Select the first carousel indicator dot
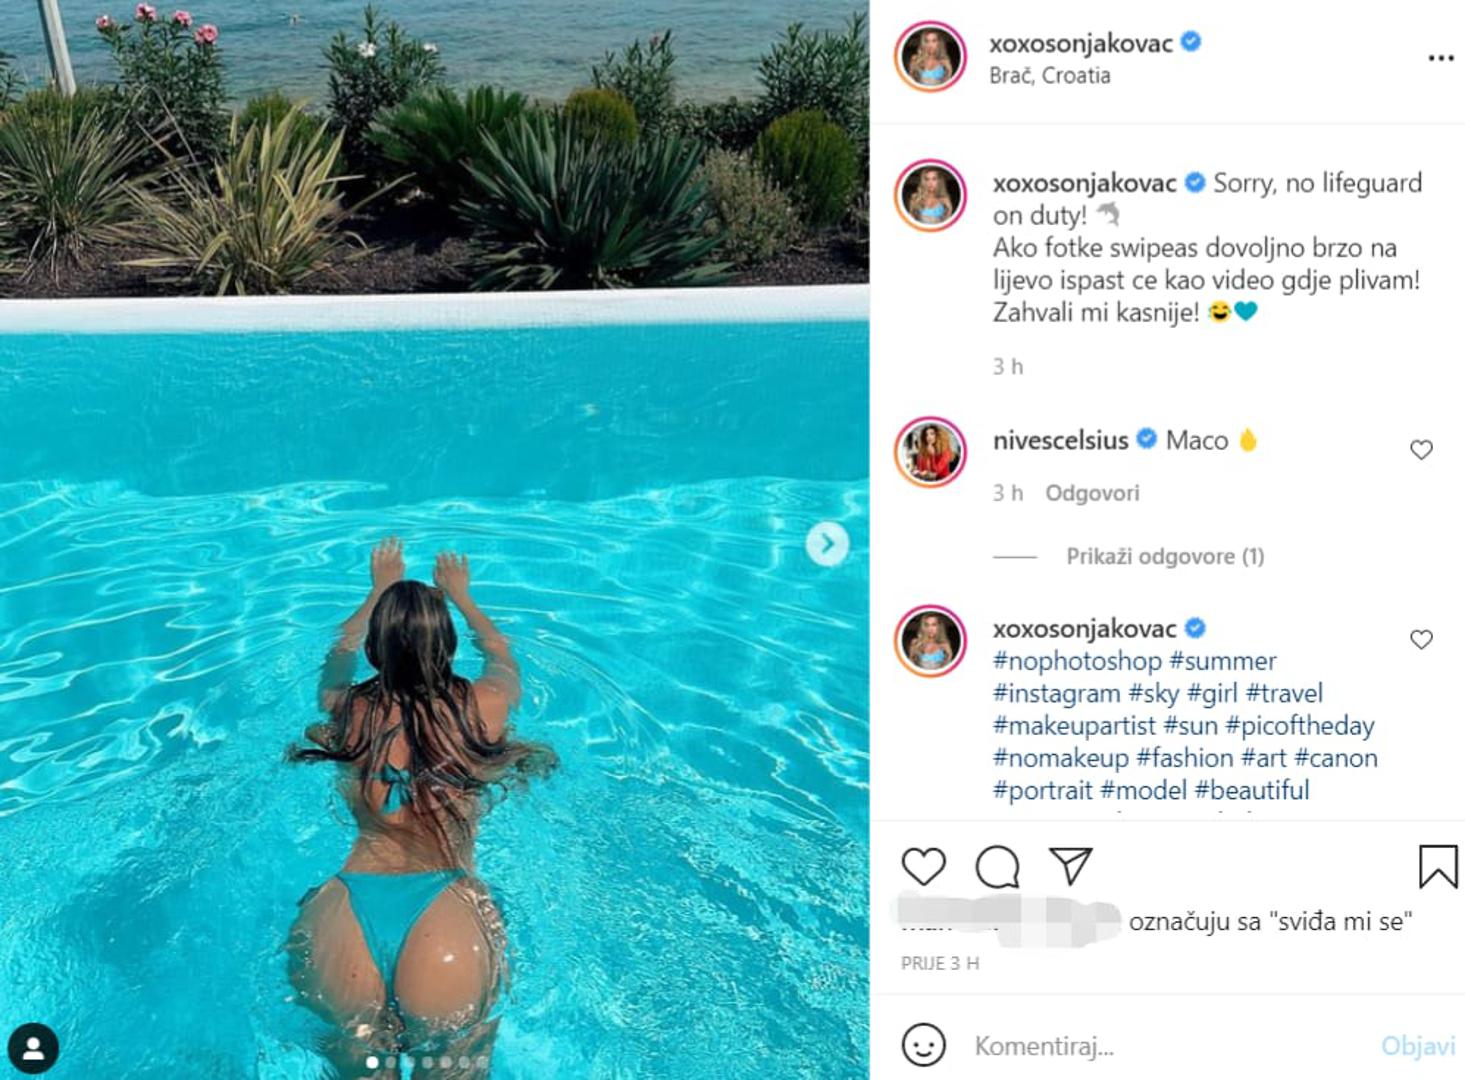This screenshot has width=1465, height=1080. pos(372,1062)
